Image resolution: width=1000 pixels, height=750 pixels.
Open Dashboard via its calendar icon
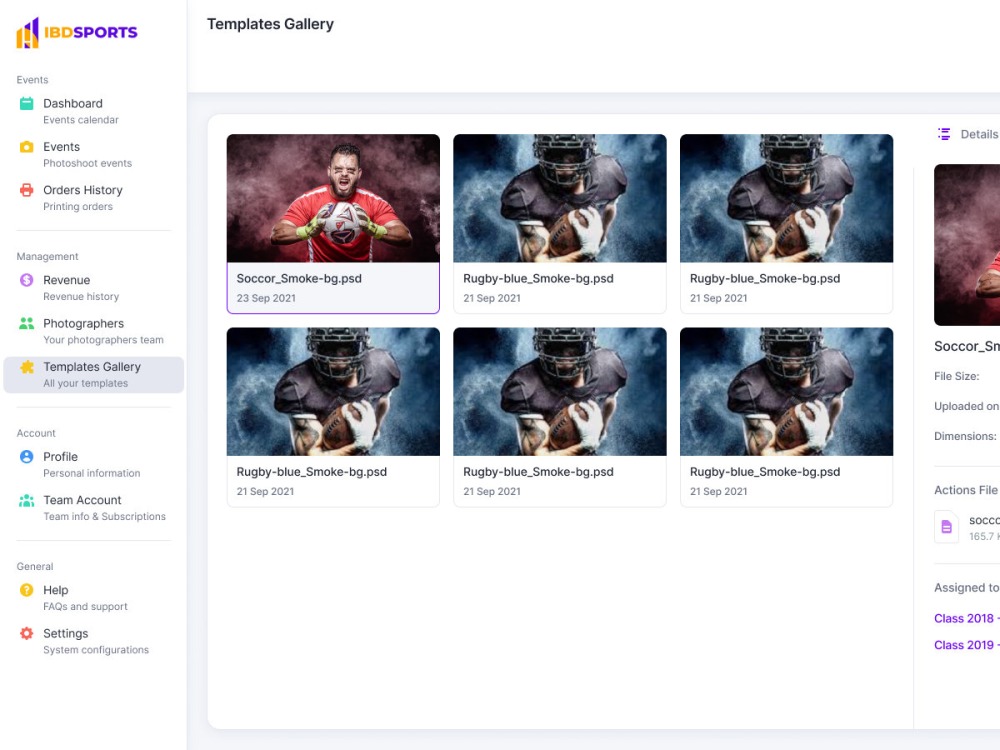[x=26, y=103]
